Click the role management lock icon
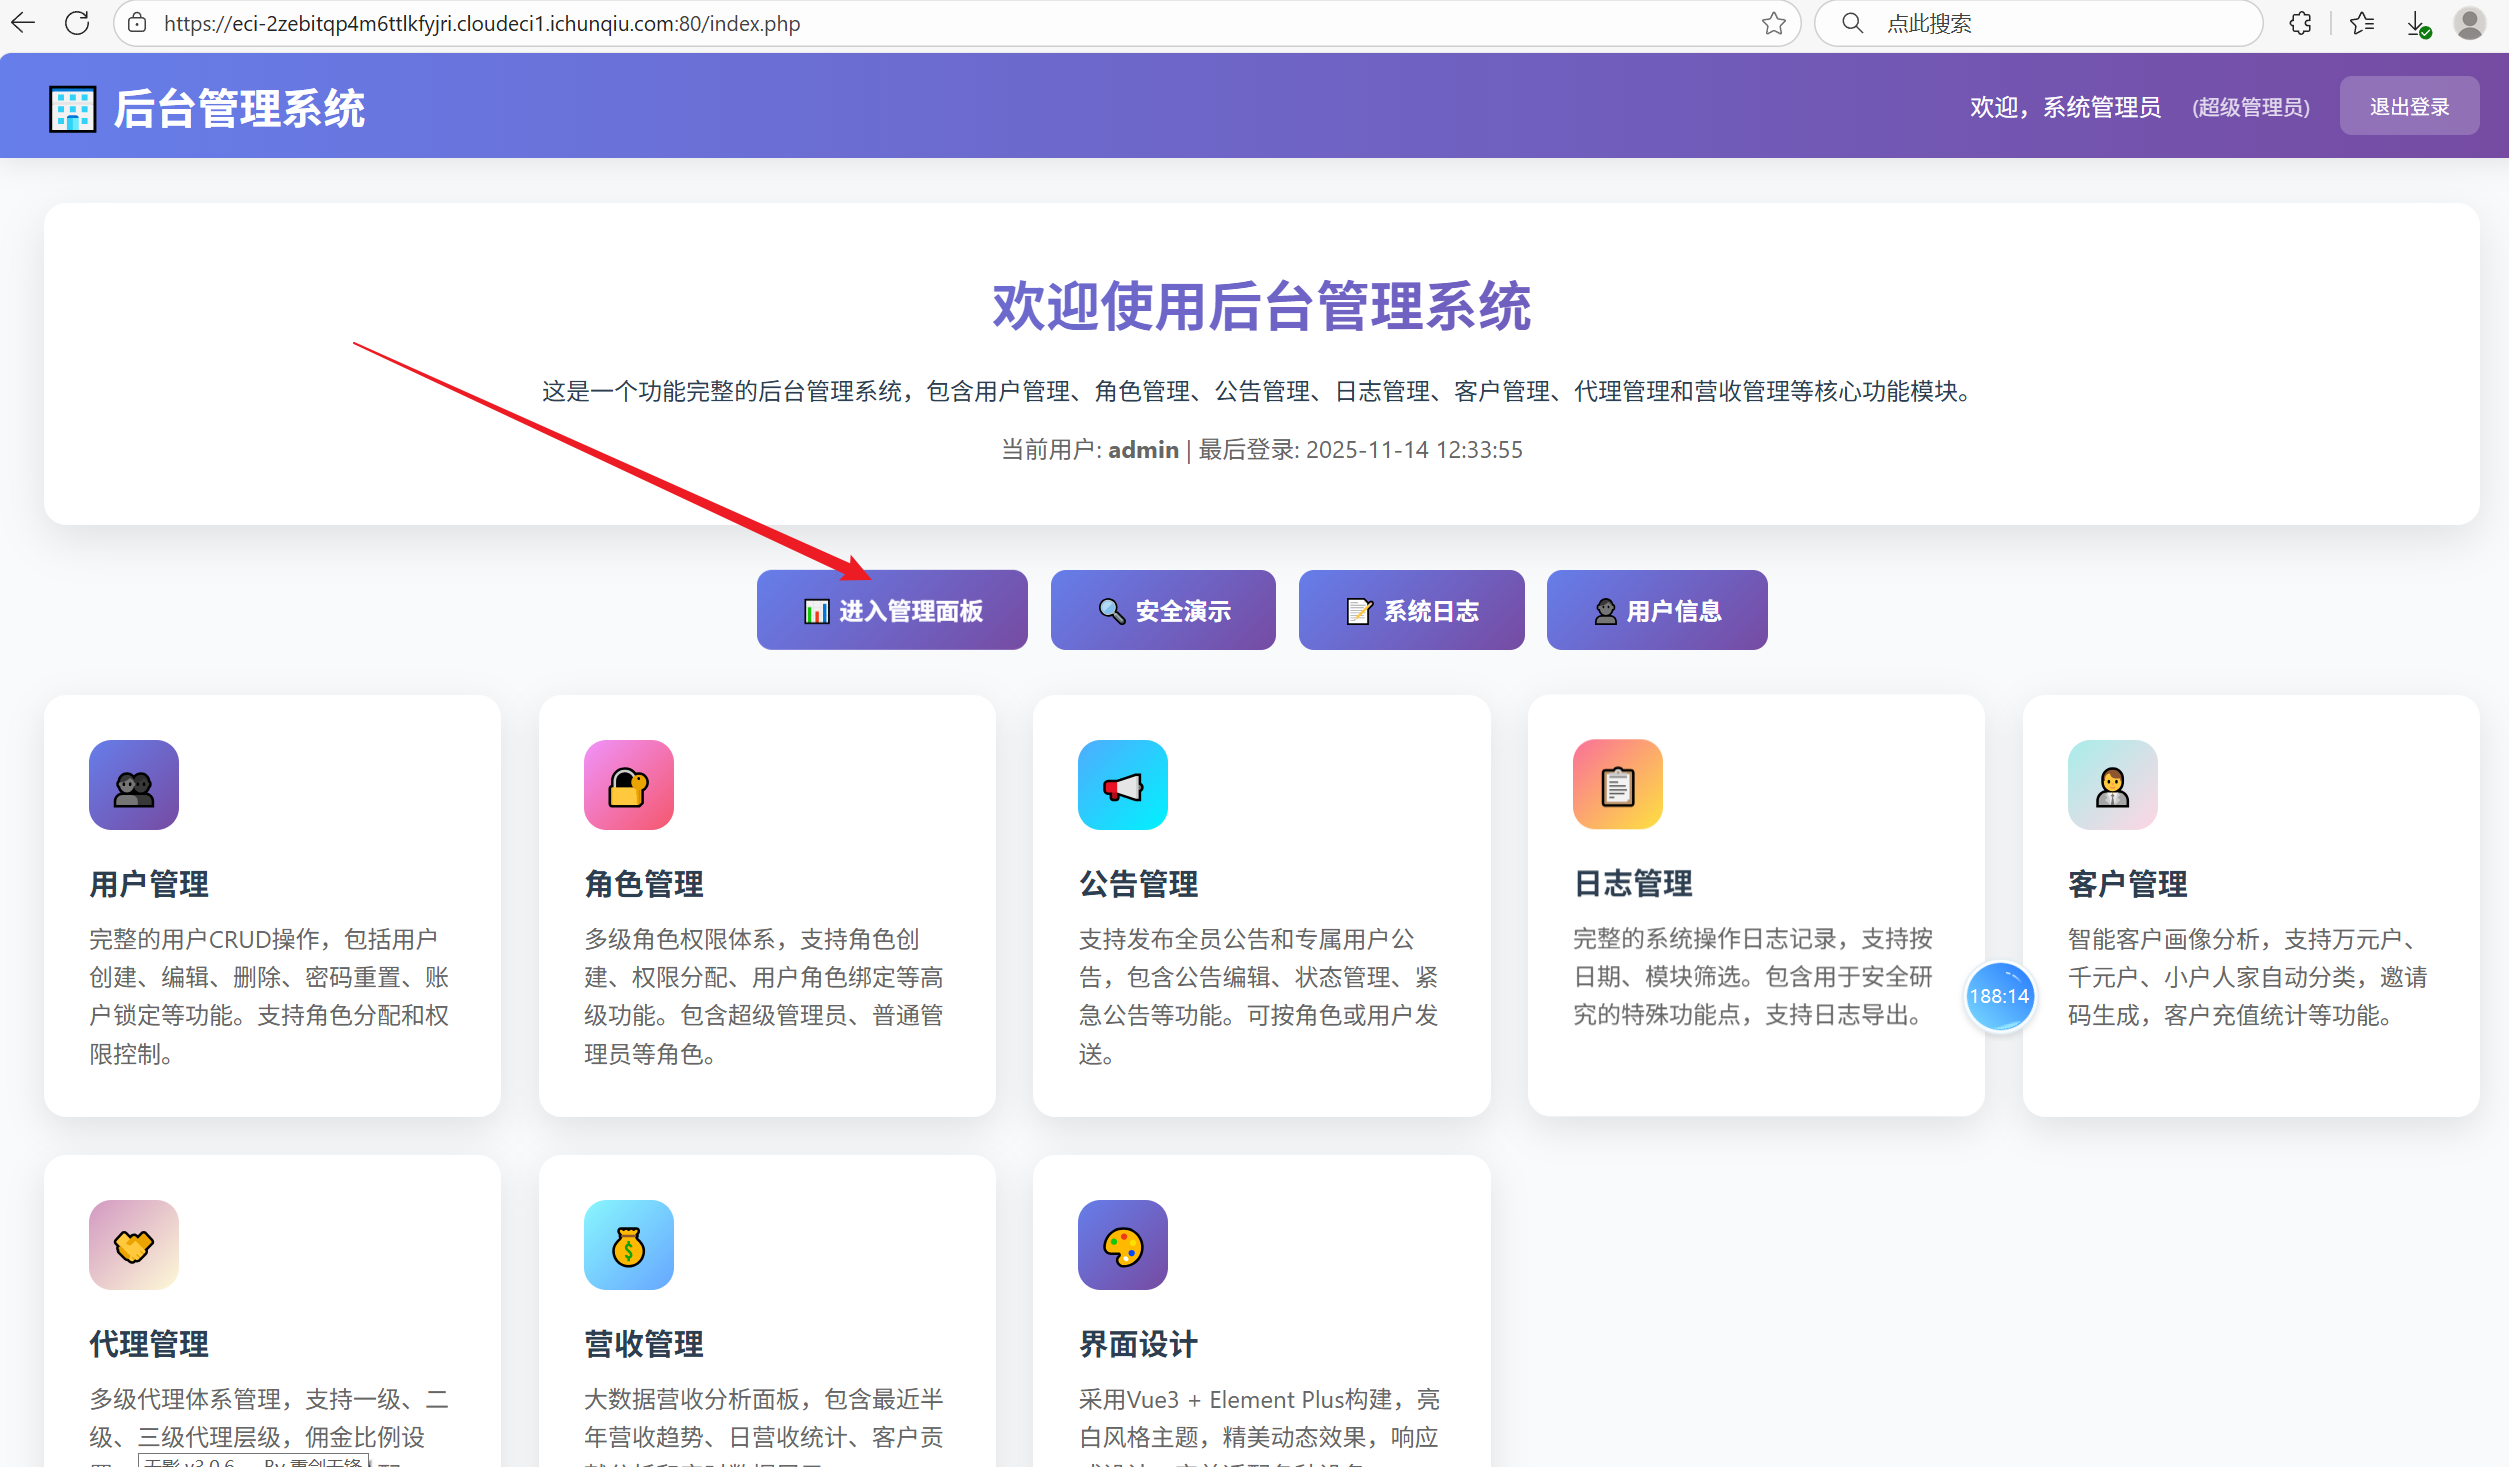2509x1467 pixels. tap(628, 785)
